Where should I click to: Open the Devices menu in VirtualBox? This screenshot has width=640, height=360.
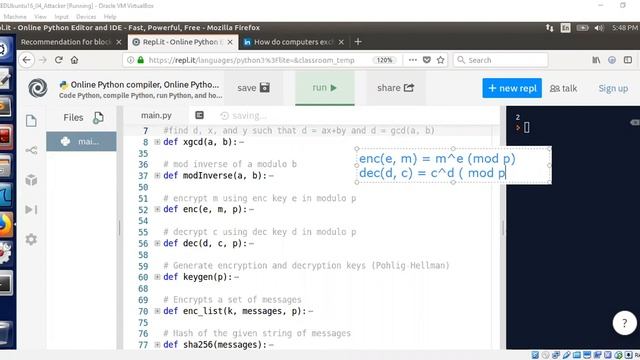[86, 17]
